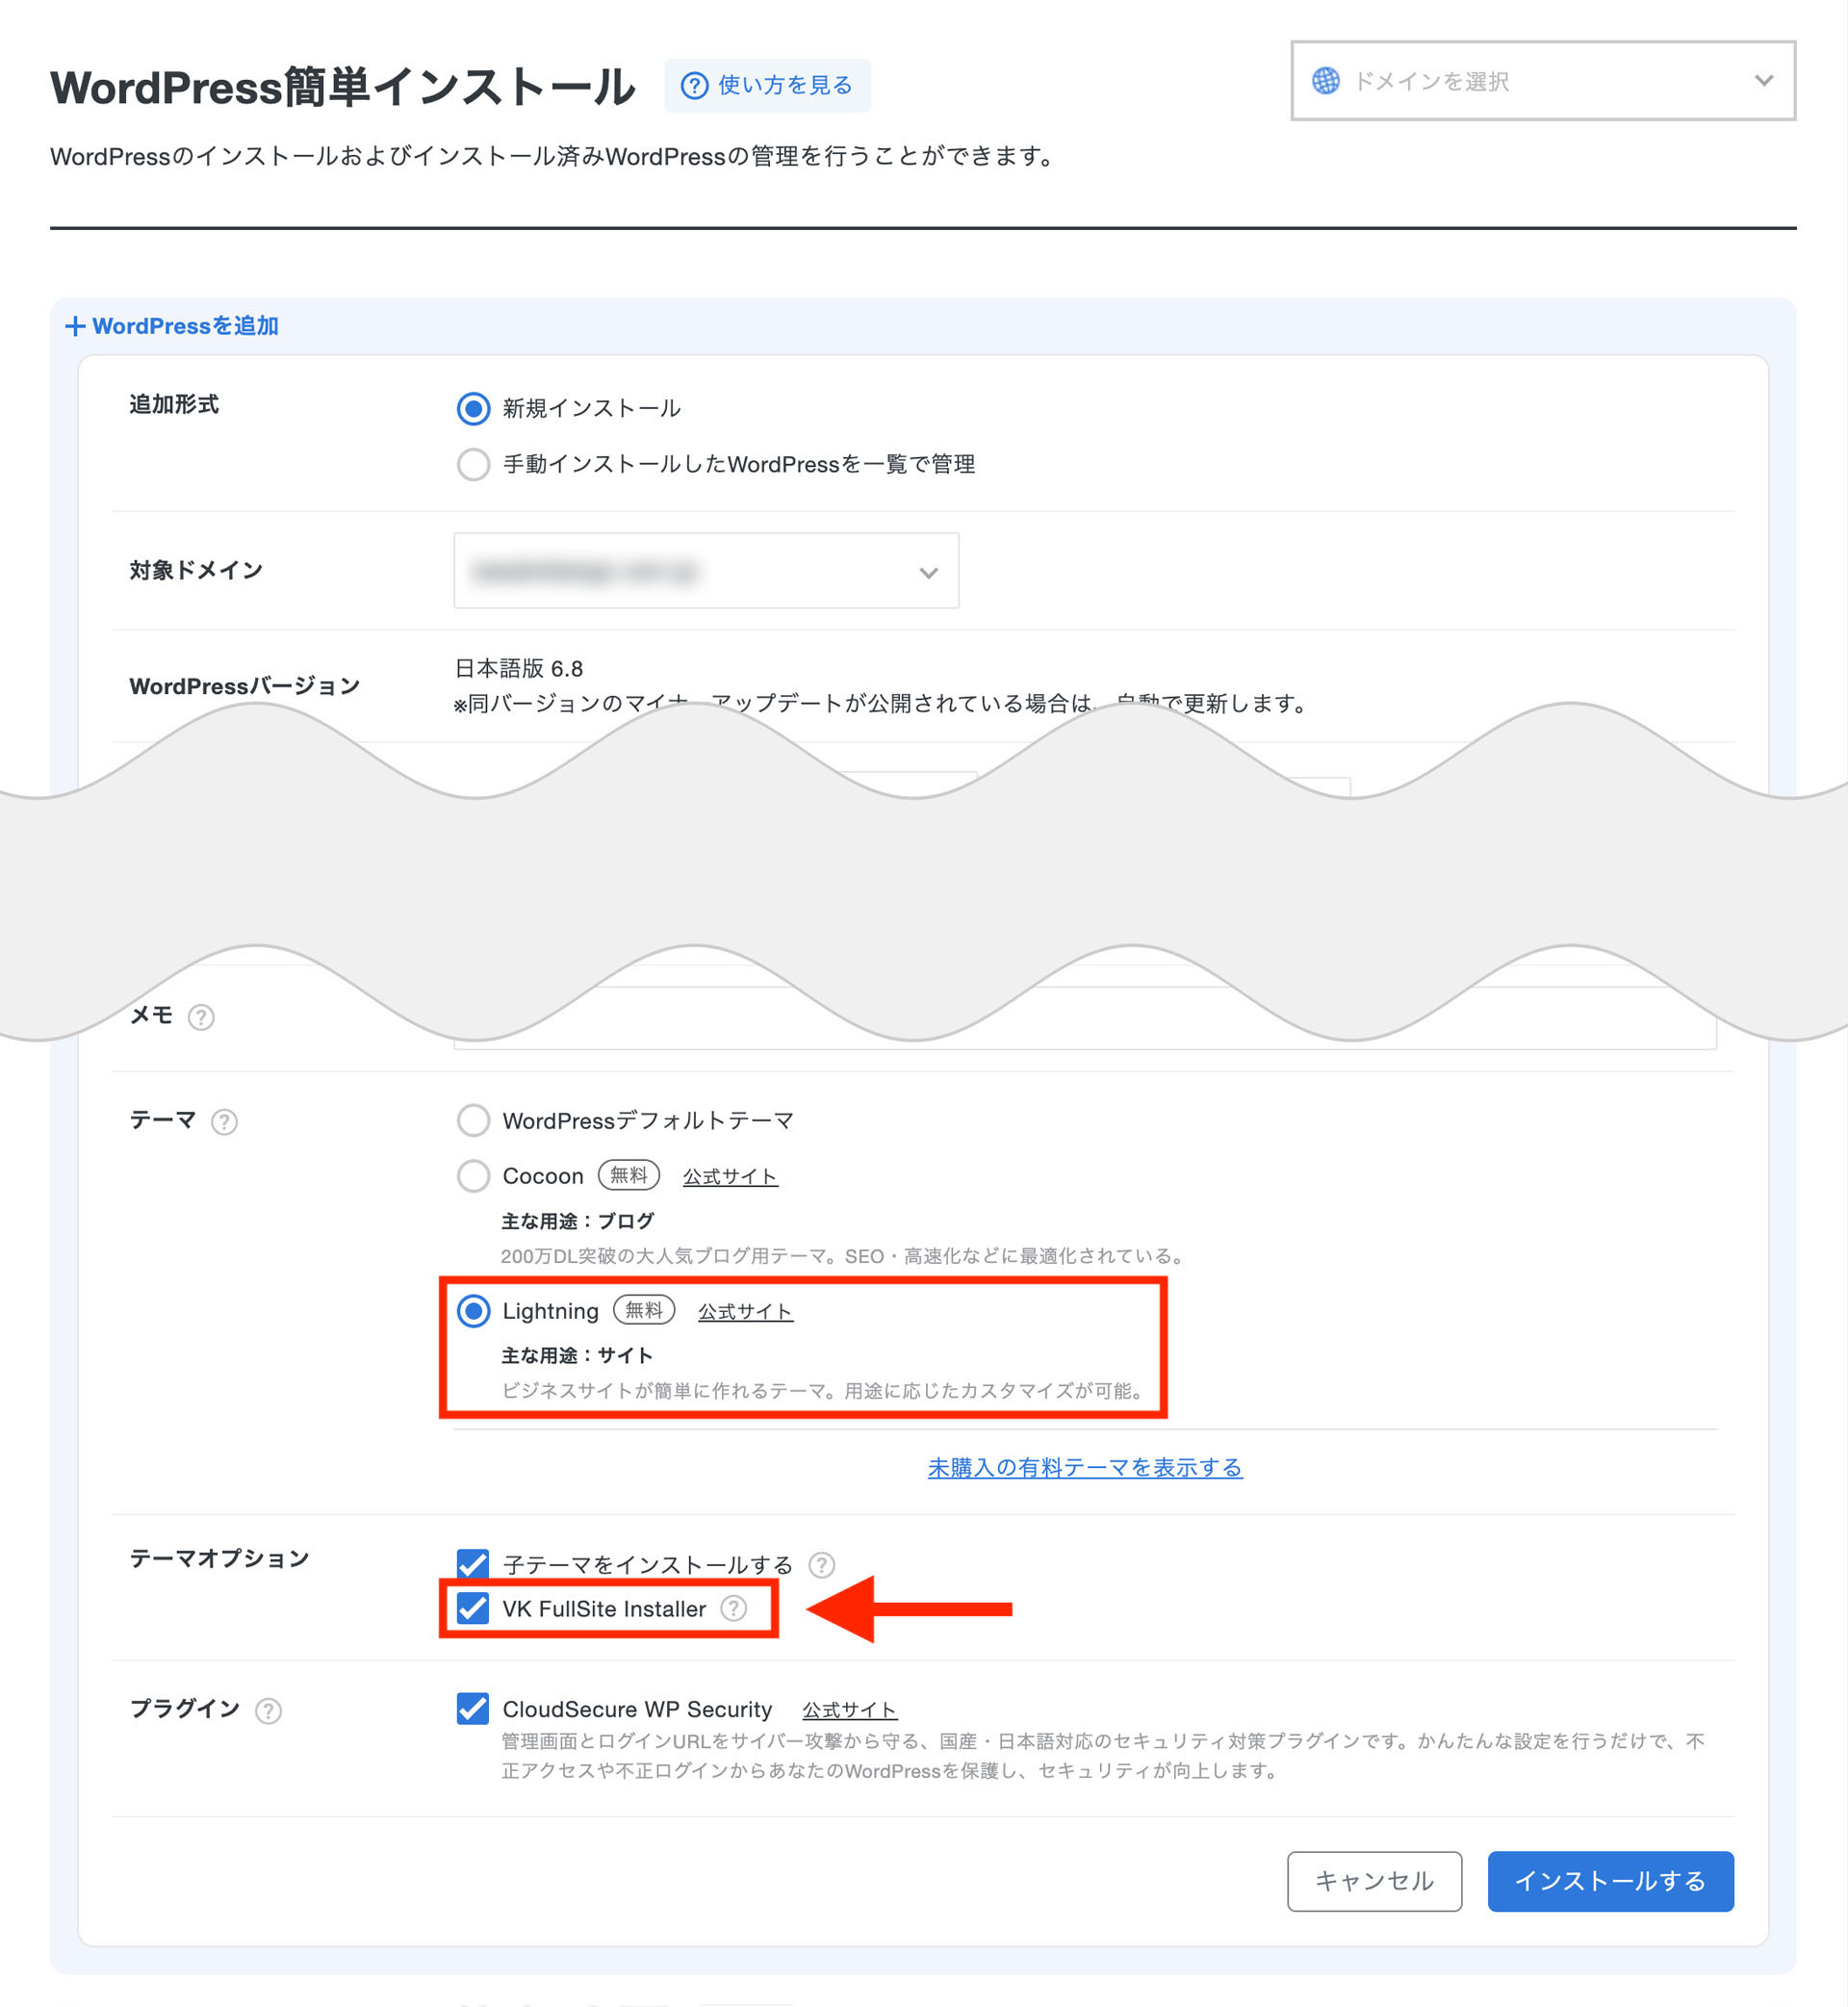Click help icon next to VK FullSite Installer
The height and width of the screenshot is (2007, 1848).
734,1608
